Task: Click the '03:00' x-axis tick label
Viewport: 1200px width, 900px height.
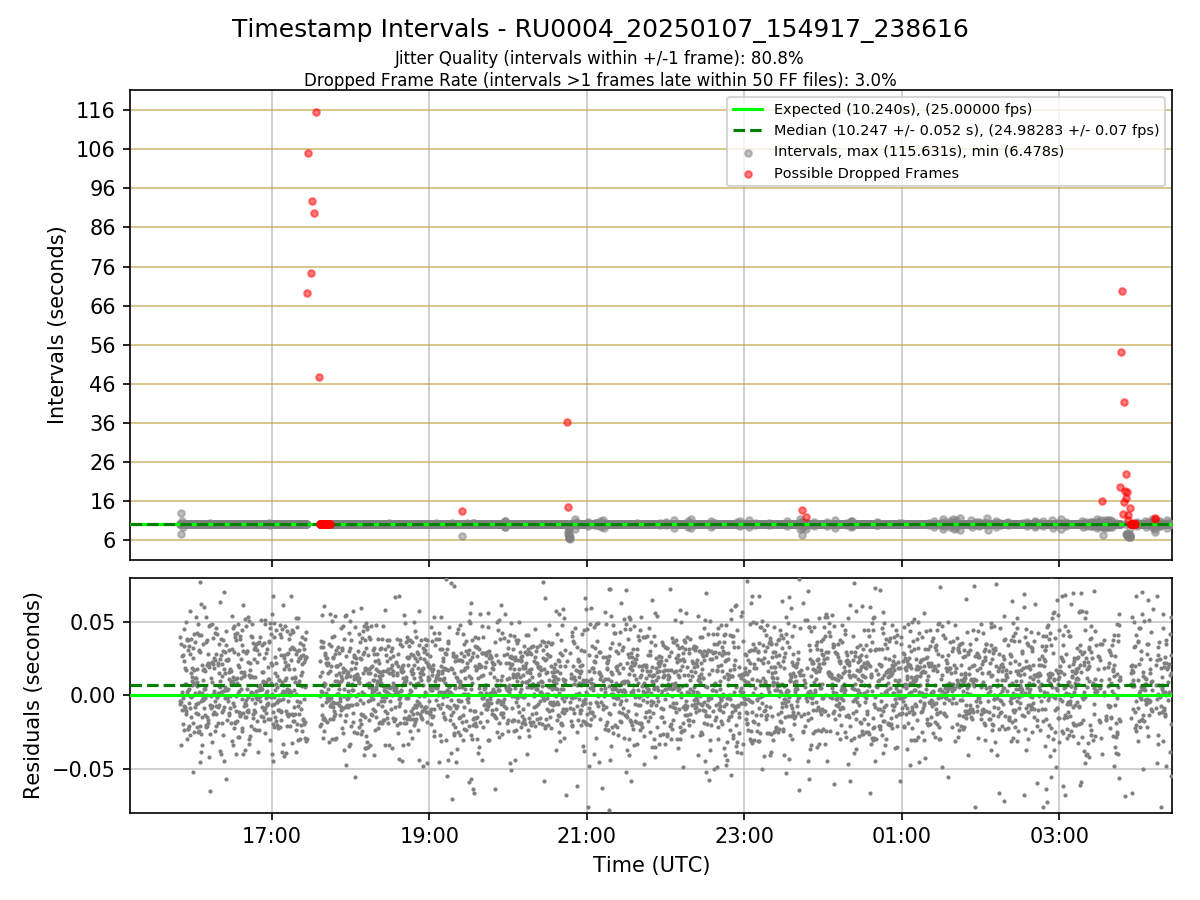Action: [x=1059, y=834]
